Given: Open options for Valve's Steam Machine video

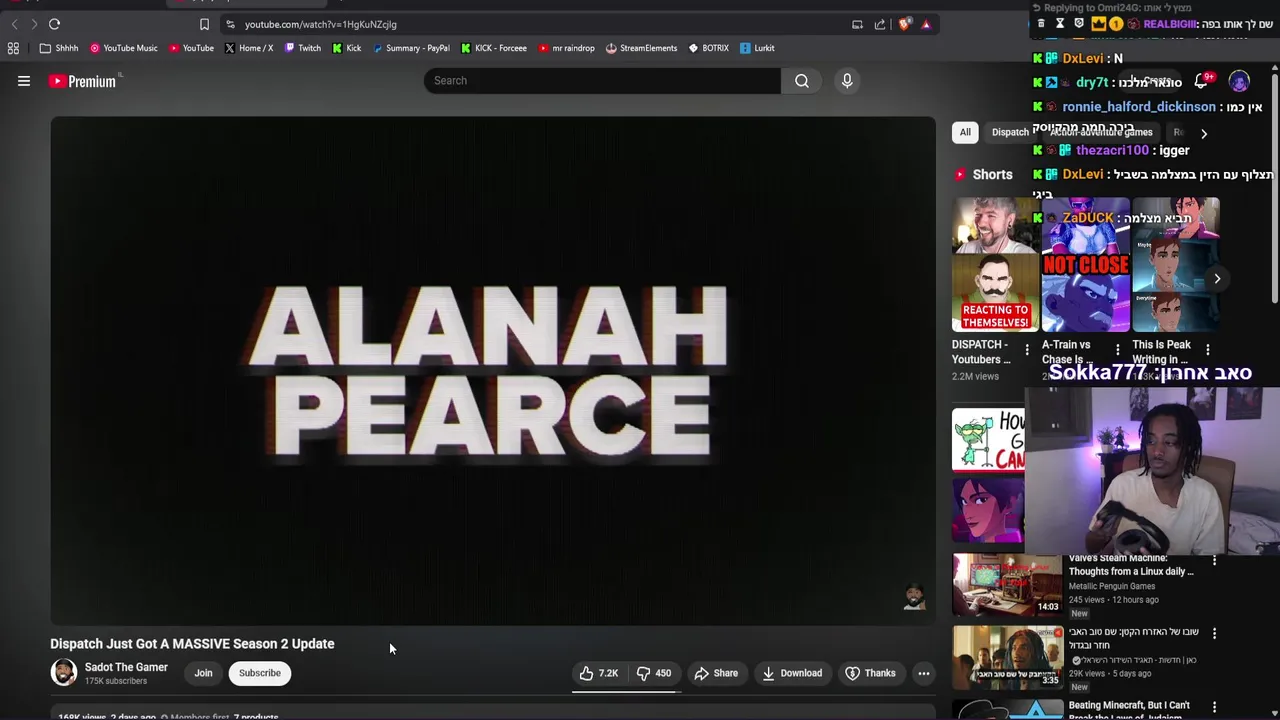Looking at the screenshot, I should pos(1214,560).
